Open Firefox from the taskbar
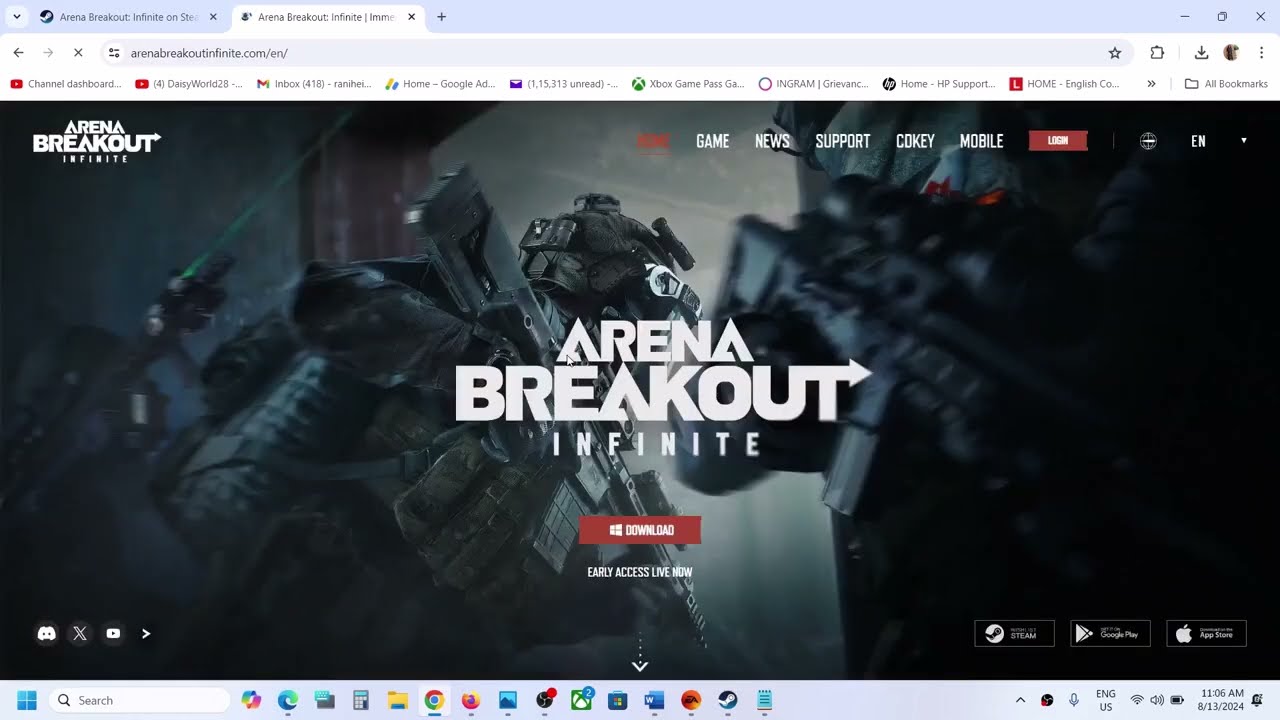Viewport: 1280px width, 720px height. [x=471, y=700]
